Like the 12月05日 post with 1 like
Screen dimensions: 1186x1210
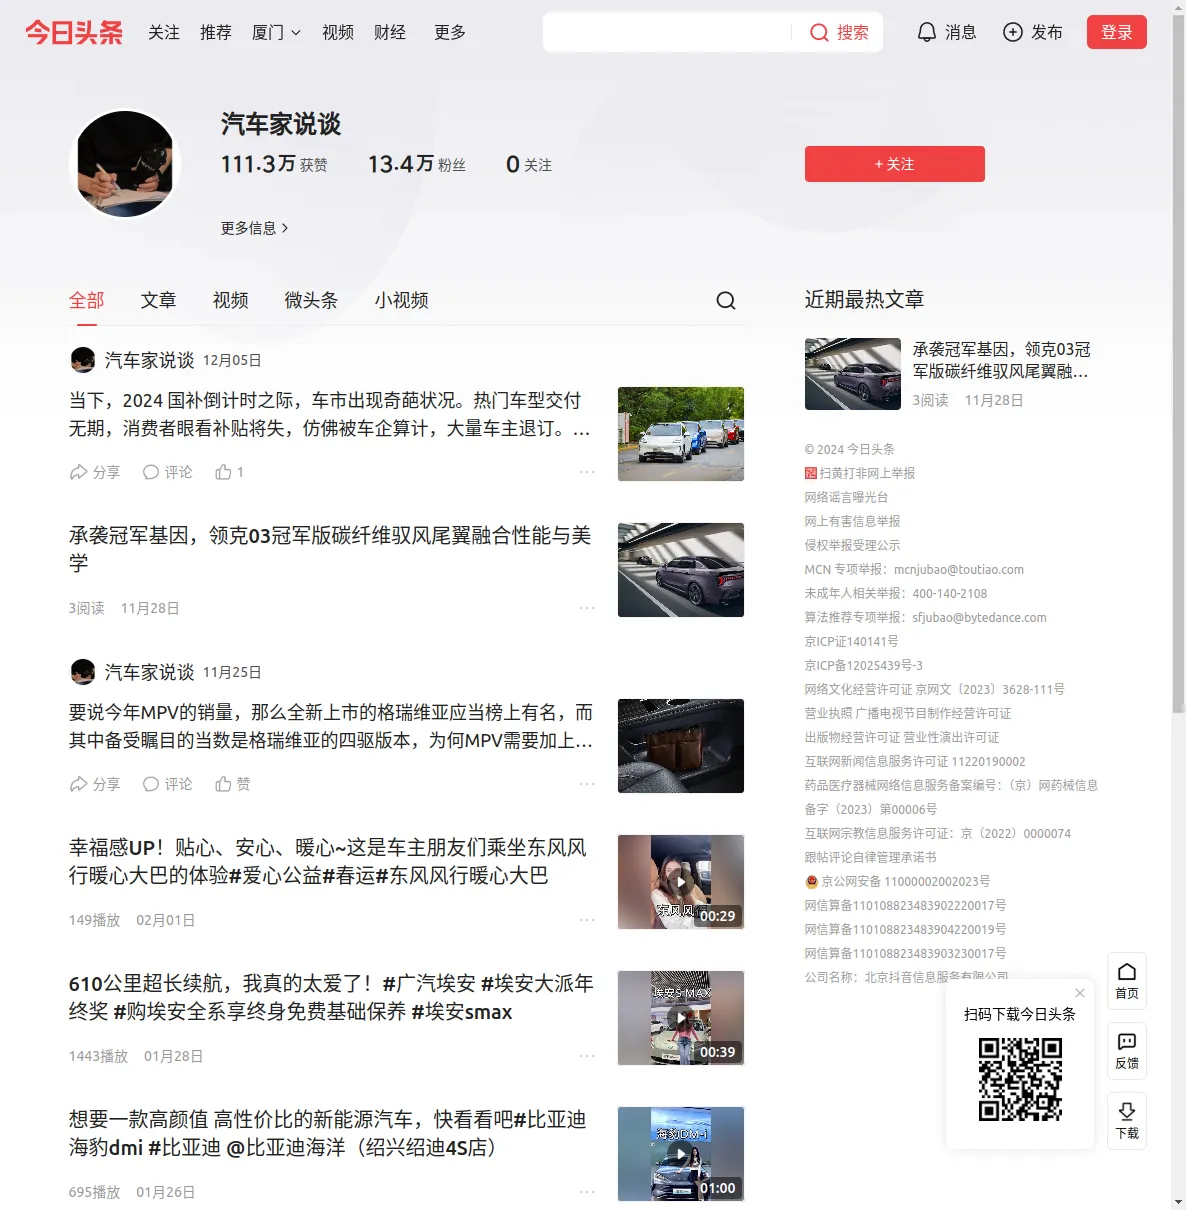point(229,472)
